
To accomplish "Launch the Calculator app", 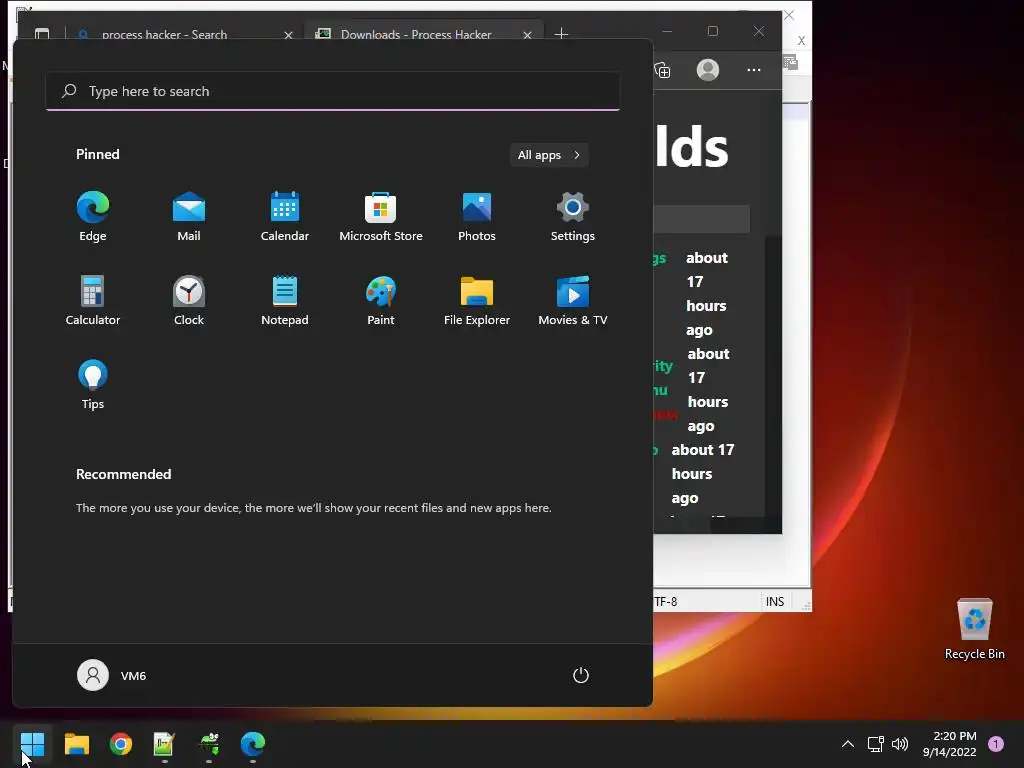I will (93, 300).
